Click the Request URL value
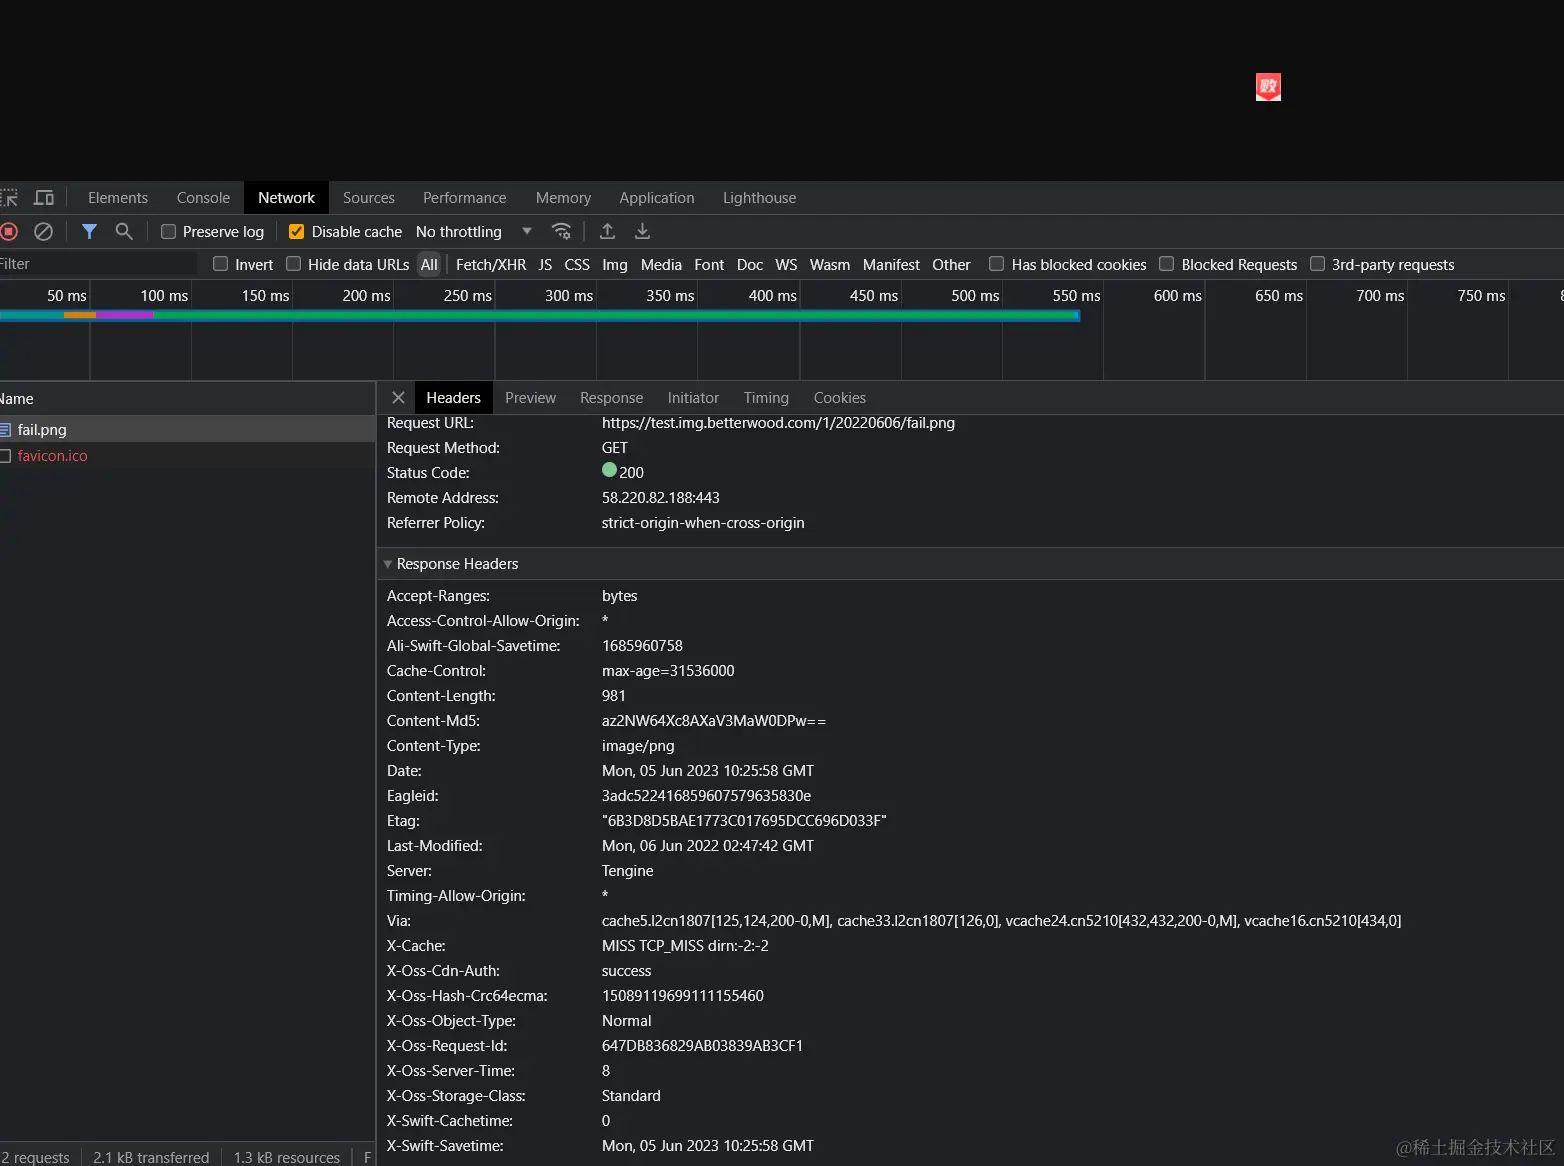The height and width of the screenshot is (1166, 1564). click(x=778, y=423)
